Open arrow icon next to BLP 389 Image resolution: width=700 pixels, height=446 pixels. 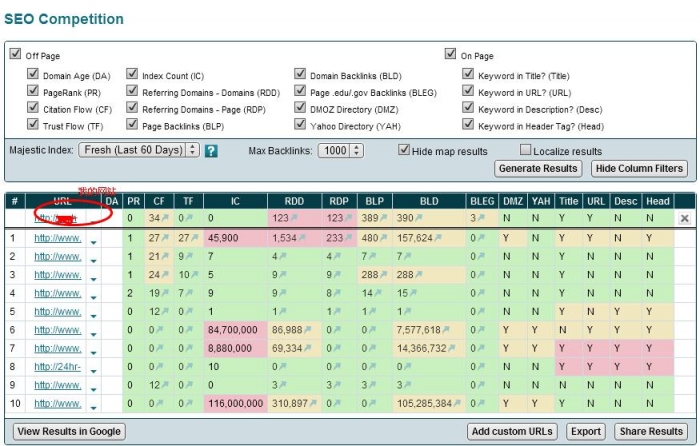(x=383, y=218)
